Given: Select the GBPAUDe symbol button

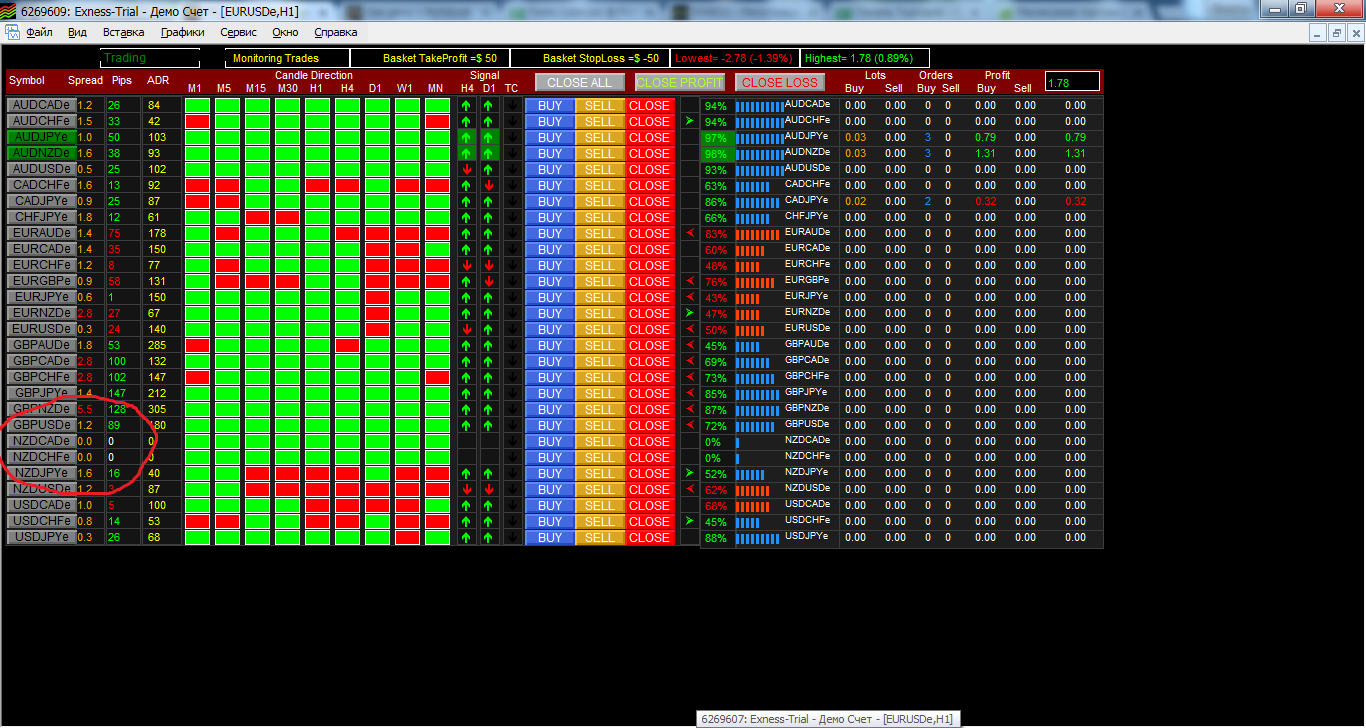Looking at the screenshot, I should tap(41, 345).
